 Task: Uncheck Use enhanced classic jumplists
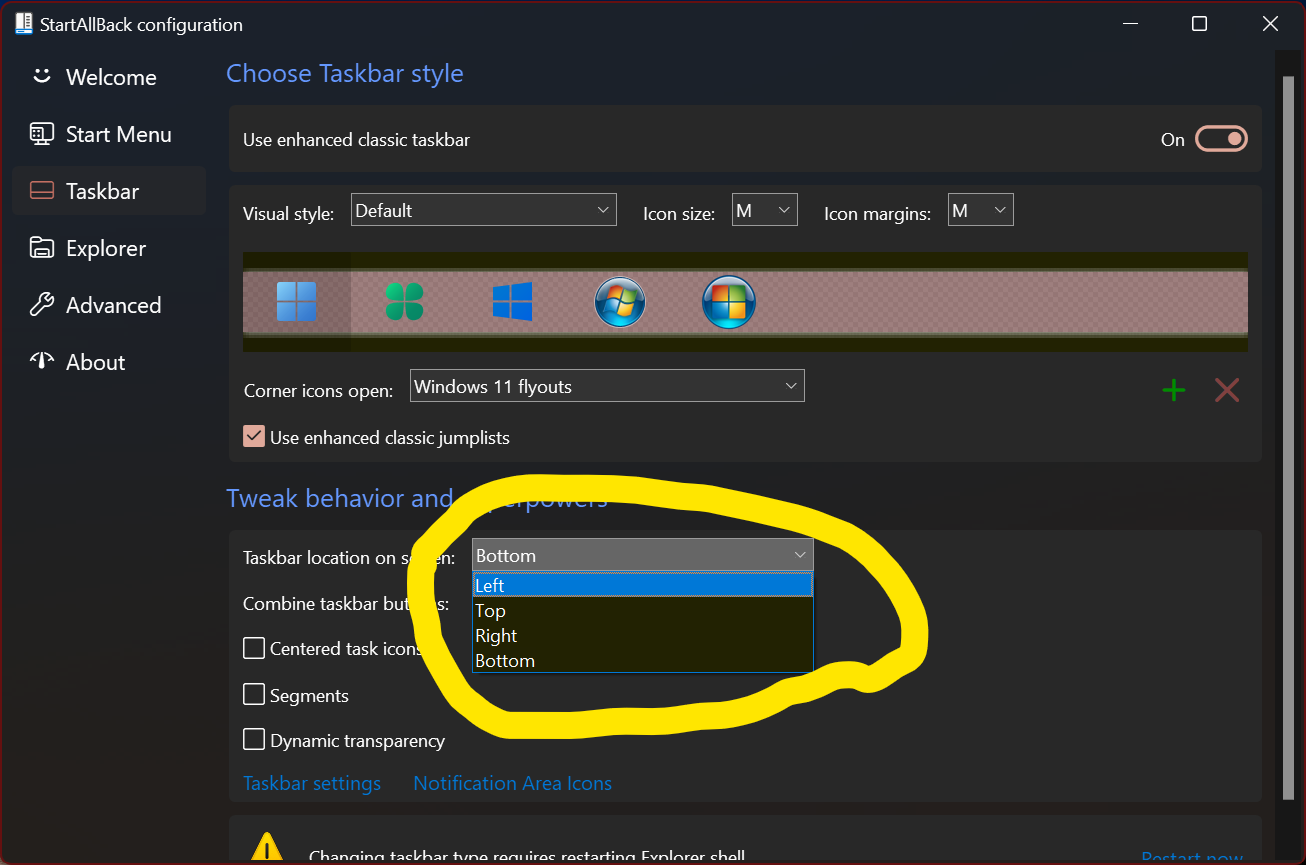coord(254,437)
